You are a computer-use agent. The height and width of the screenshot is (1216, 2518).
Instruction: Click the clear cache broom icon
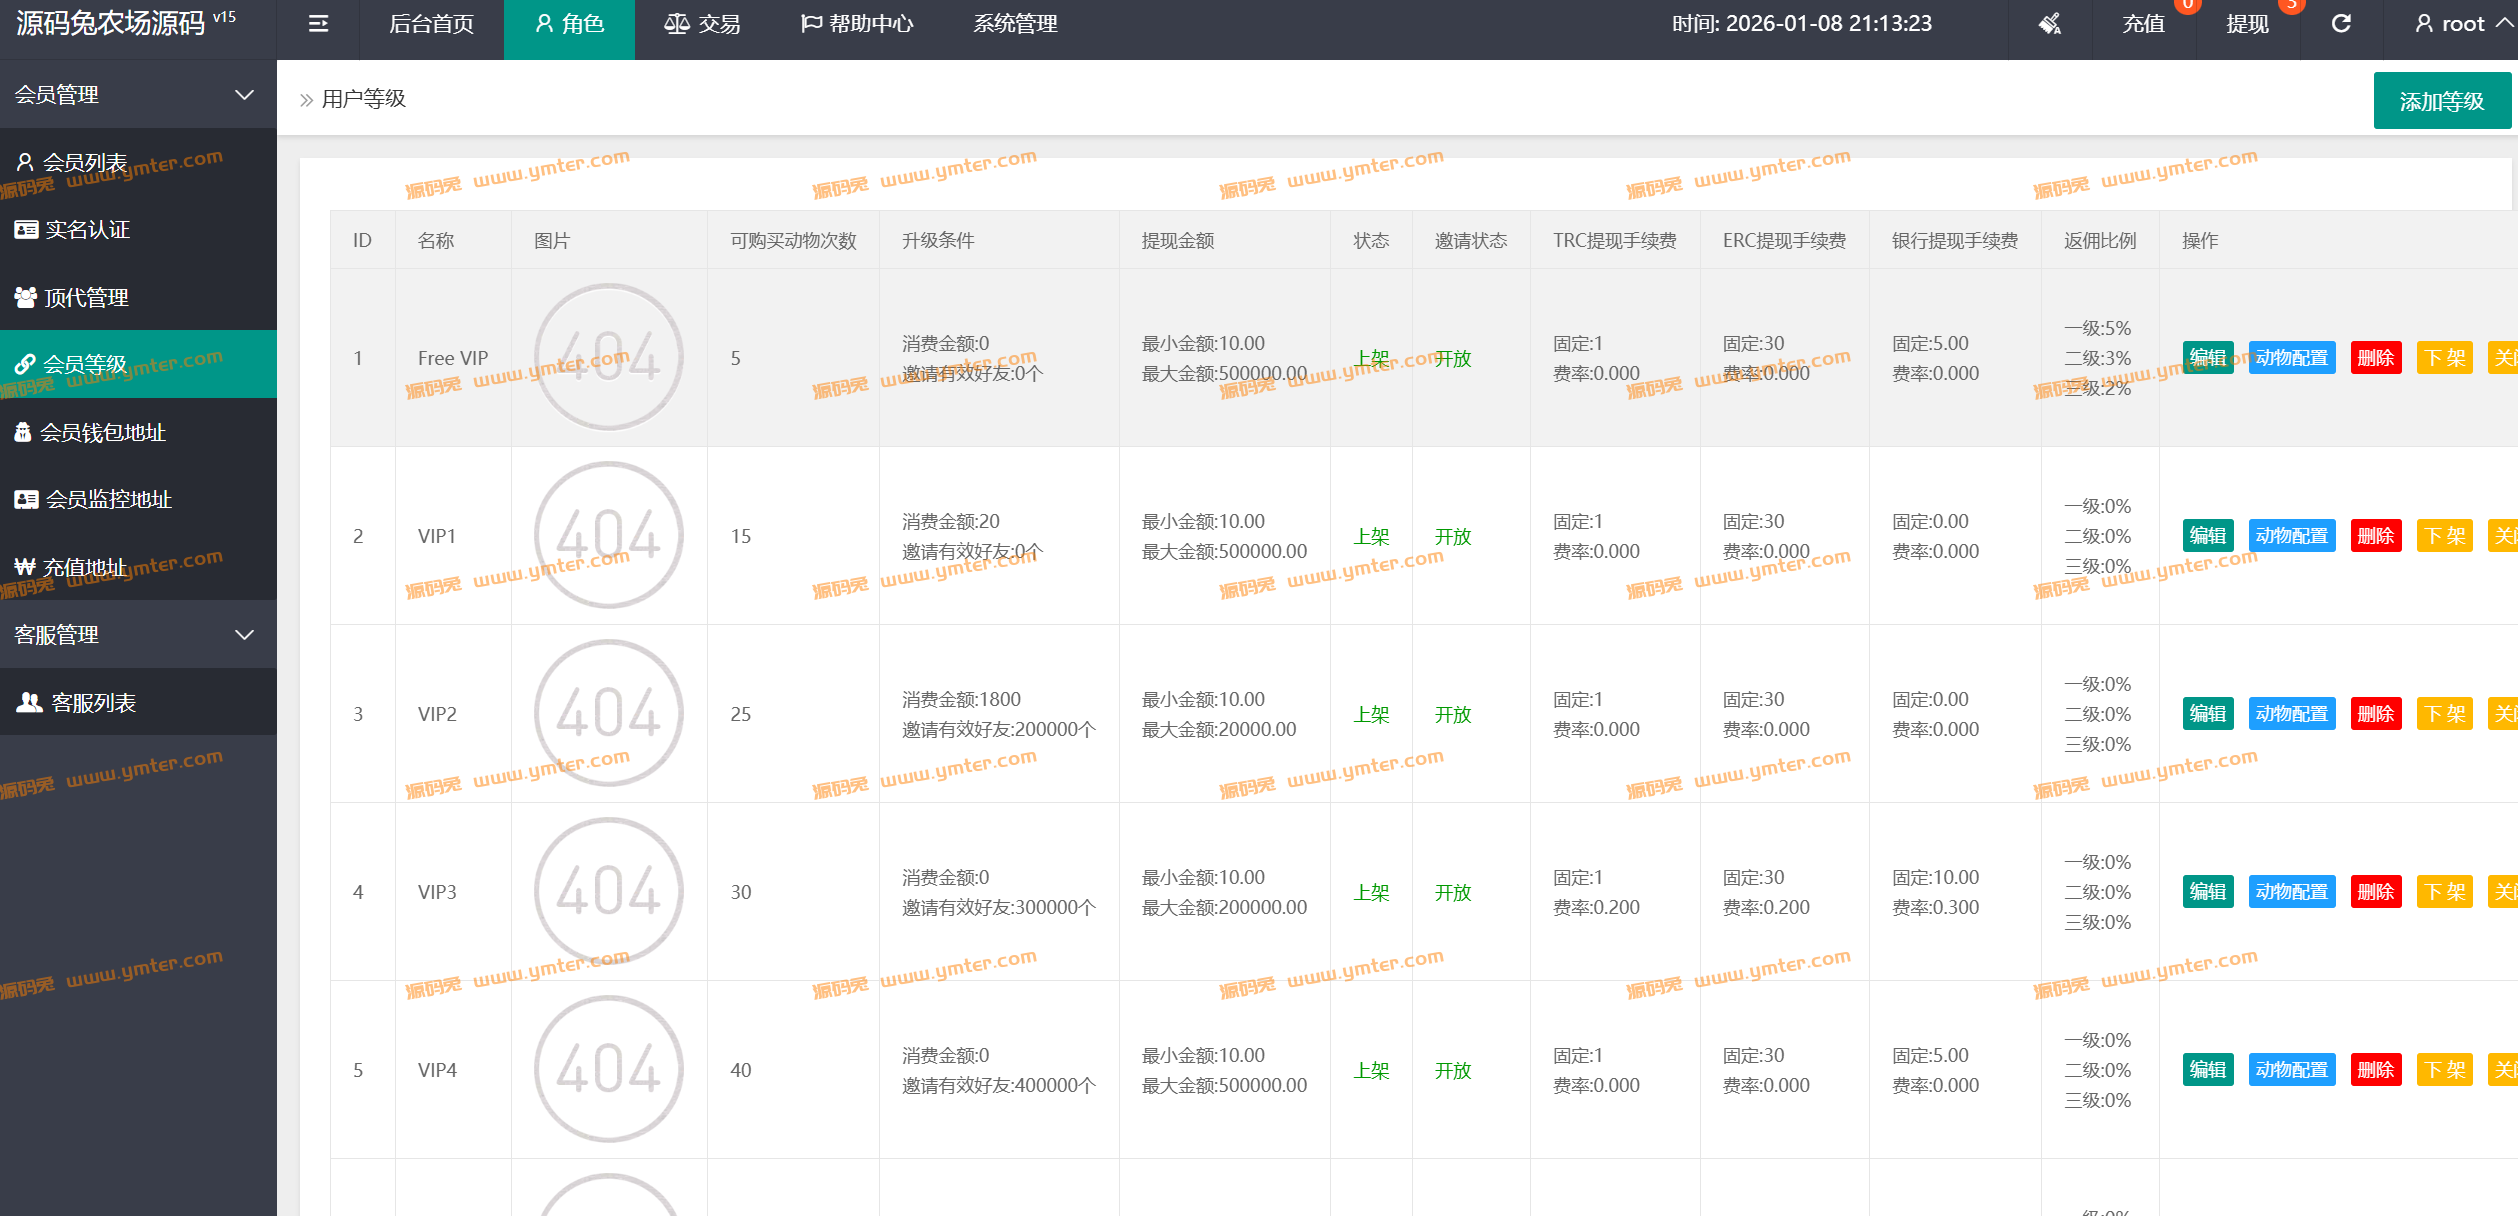pyautogui.click(x=2050, y=24)
